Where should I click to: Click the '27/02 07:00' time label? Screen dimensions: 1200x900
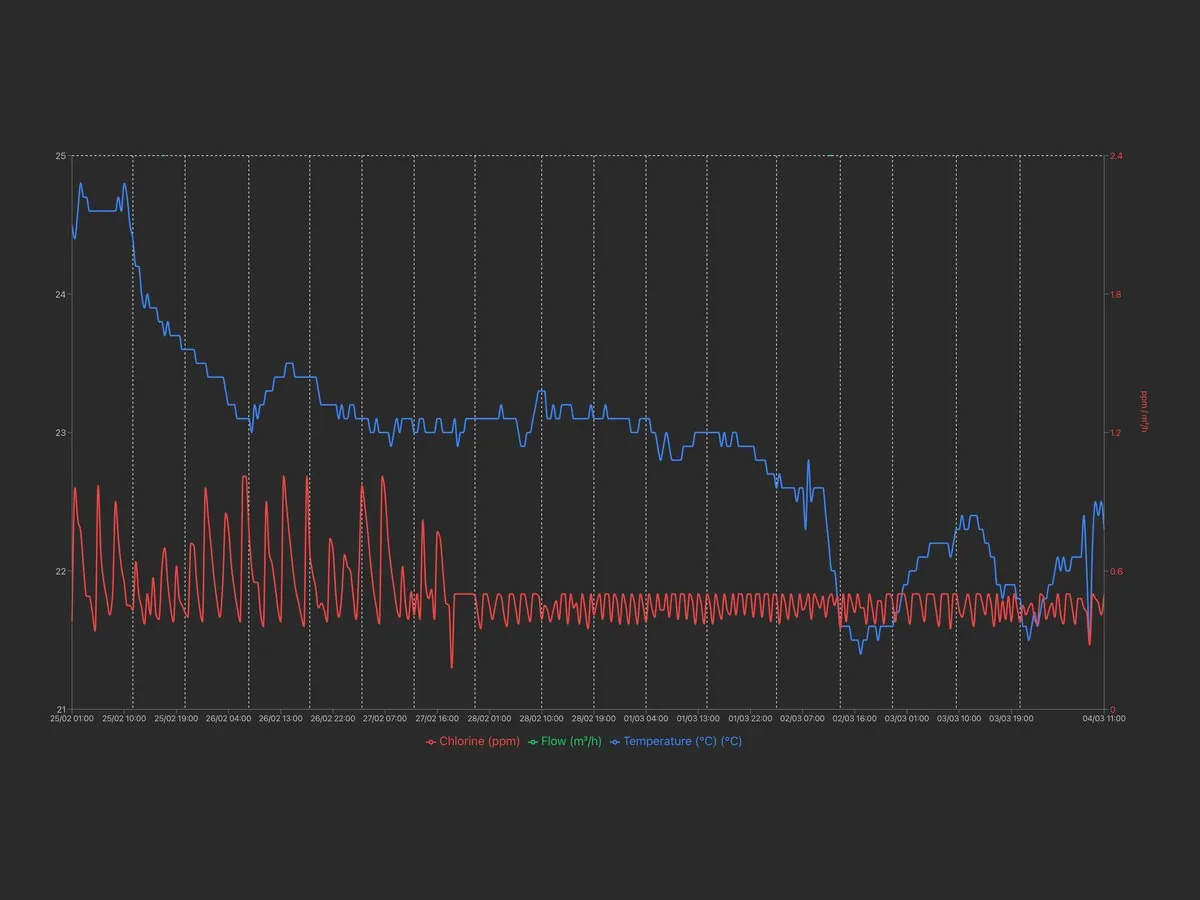click(x=385, y=718)
